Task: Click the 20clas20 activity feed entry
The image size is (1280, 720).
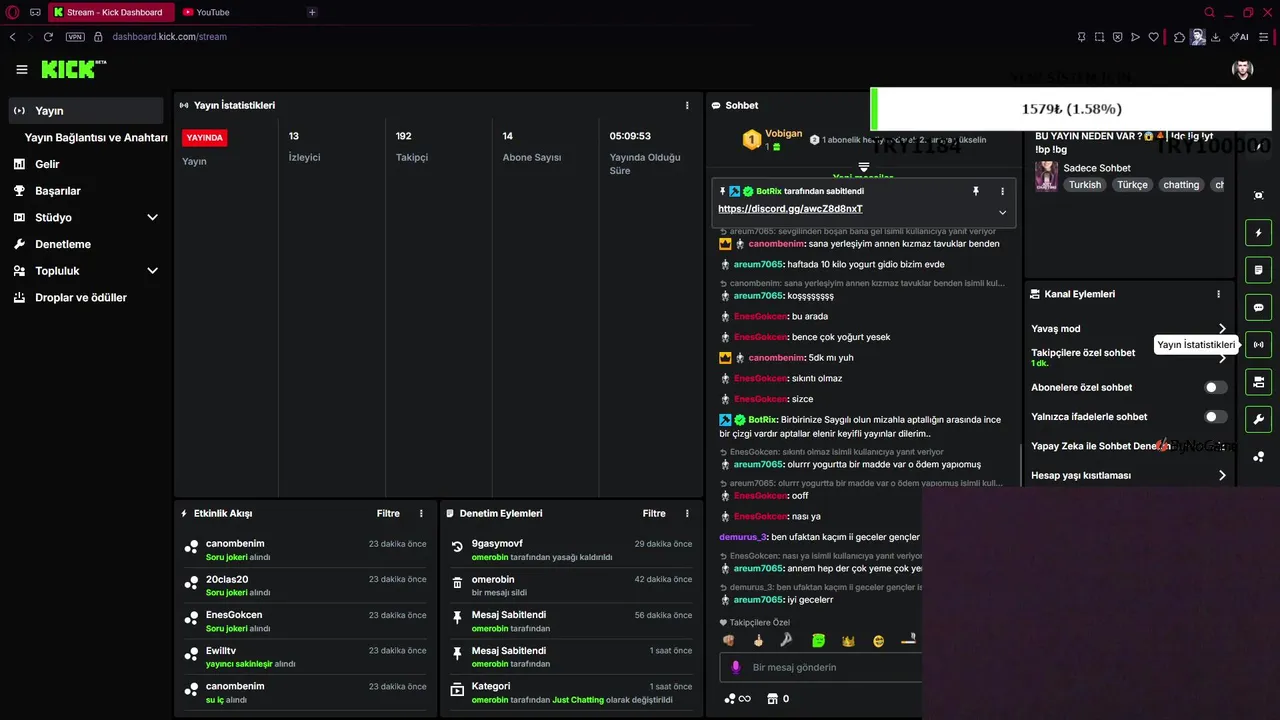Action: [x=305, y=586]
